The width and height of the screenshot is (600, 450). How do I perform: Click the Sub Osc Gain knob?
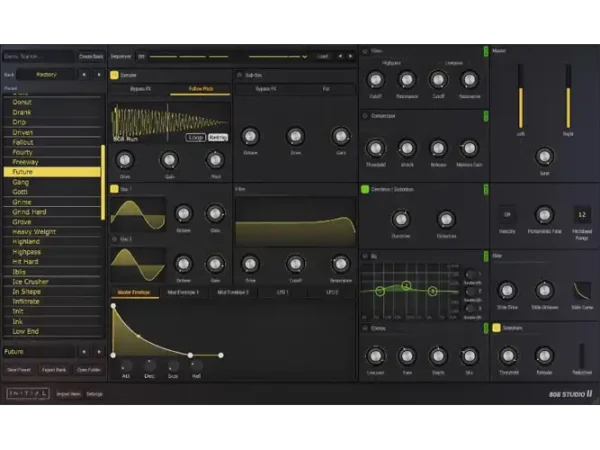[341, 136]
